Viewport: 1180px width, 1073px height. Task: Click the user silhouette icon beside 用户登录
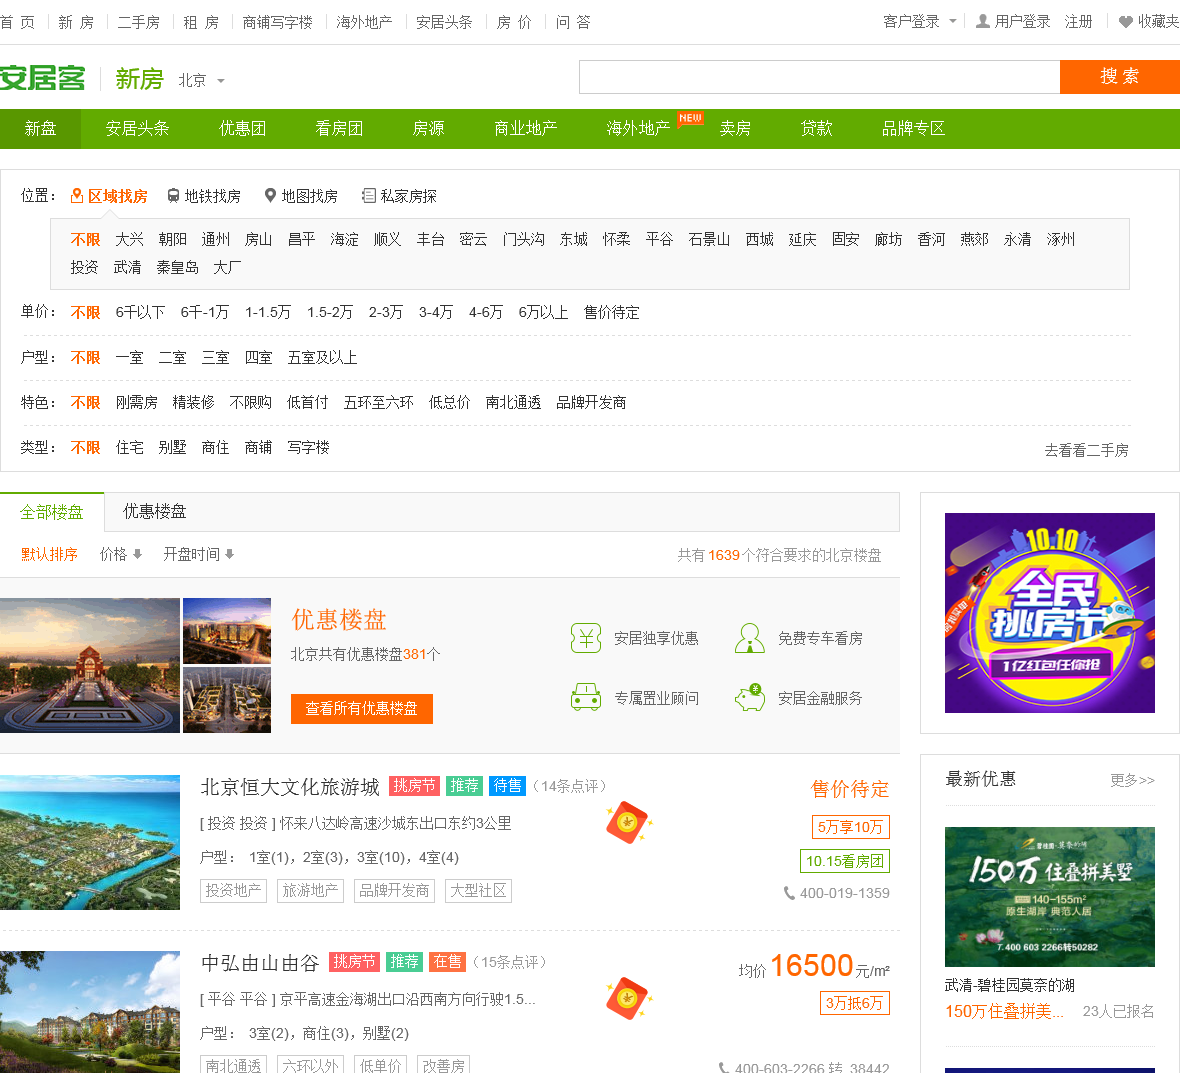(x=982, y=21)
